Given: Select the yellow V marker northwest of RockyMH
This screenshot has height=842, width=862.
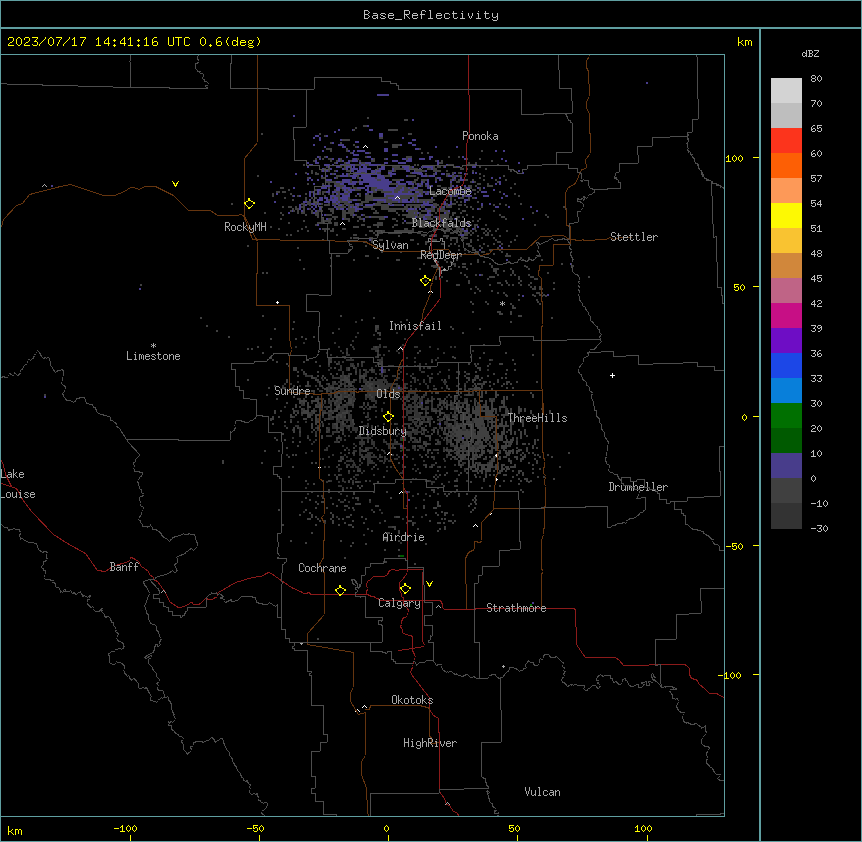Looking at the screenshot, I should [175, 184].
